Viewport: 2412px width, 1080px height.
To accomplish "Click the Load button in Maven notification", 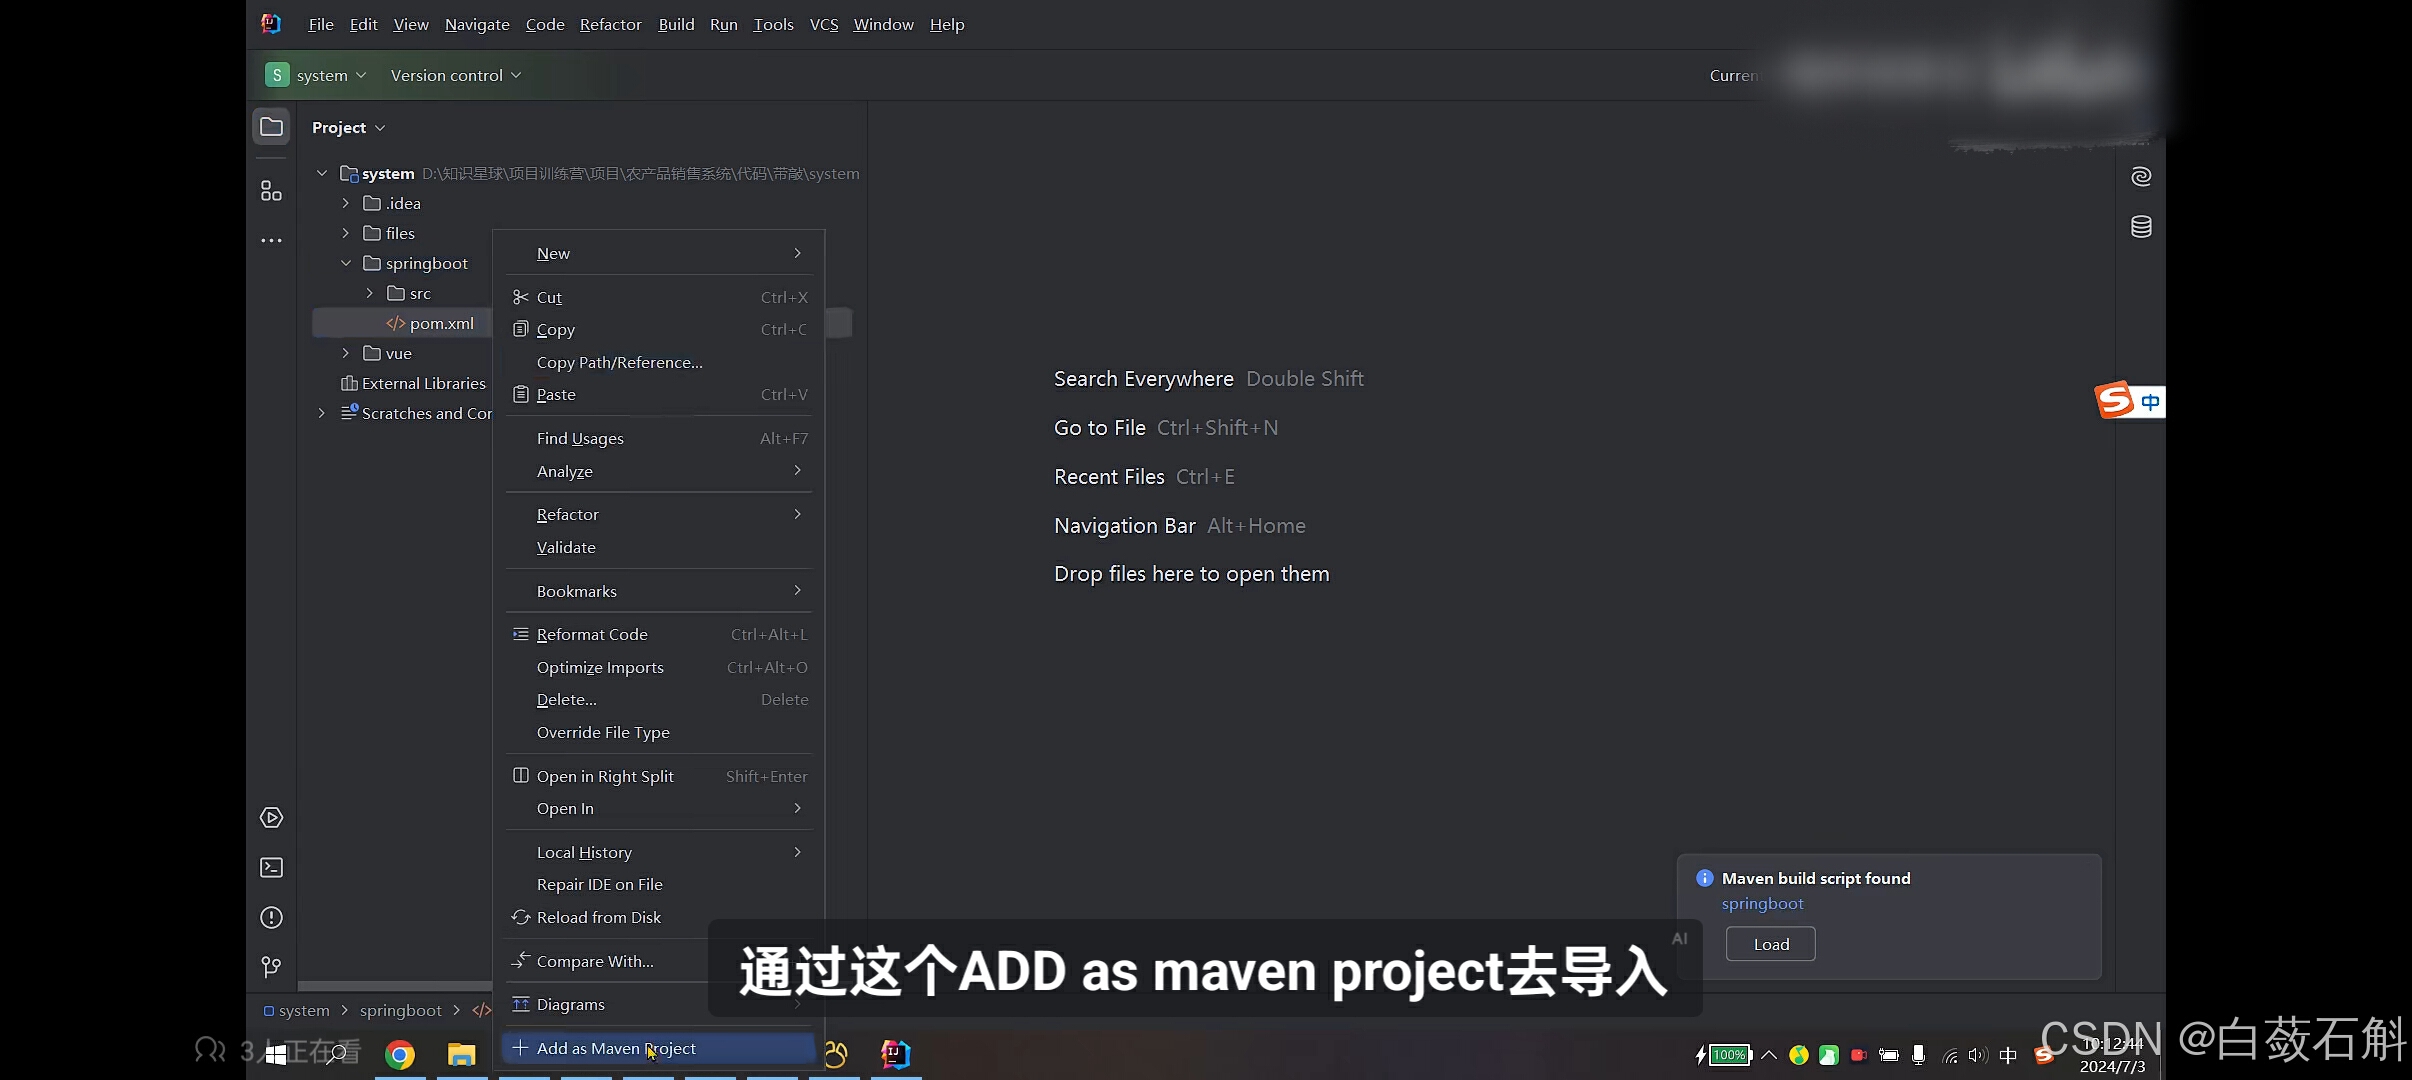I will coord(1770,944).
